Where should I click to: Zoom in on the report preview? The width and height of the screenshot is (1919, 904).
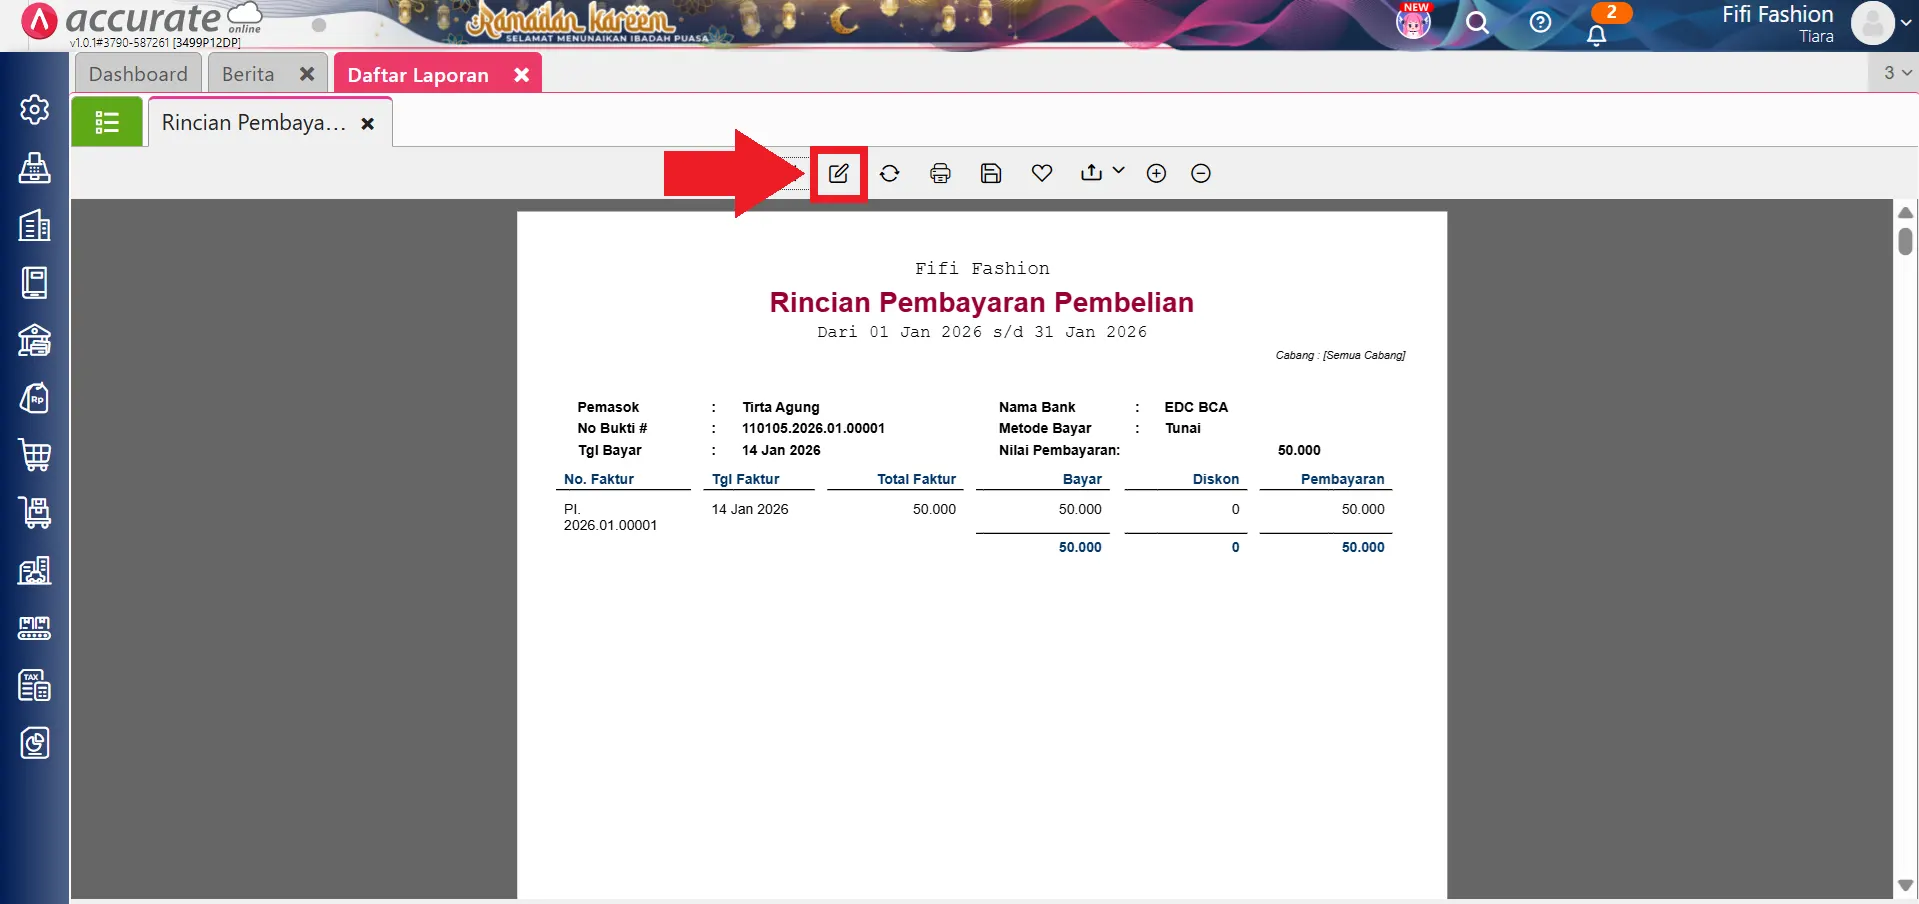1155,173
